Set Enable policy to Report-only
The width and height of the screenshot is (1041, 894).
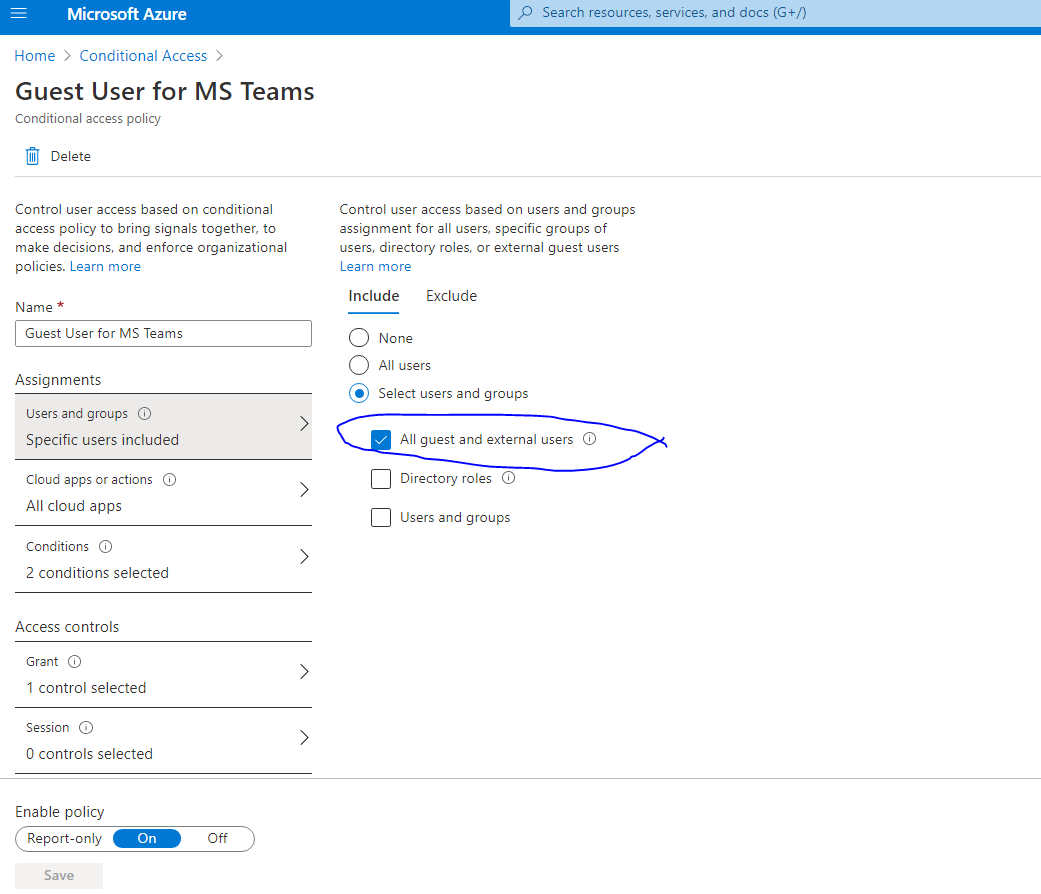point(64,838)
